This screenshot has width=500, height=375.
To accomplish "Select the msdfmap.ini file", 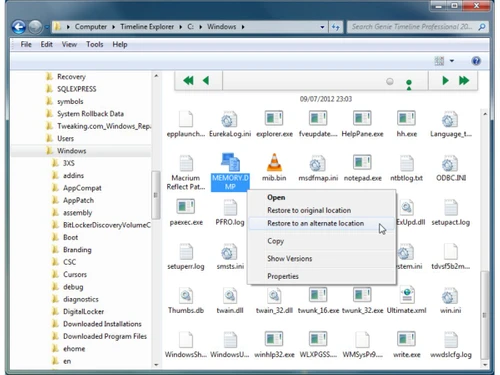I will pos(318,168).
